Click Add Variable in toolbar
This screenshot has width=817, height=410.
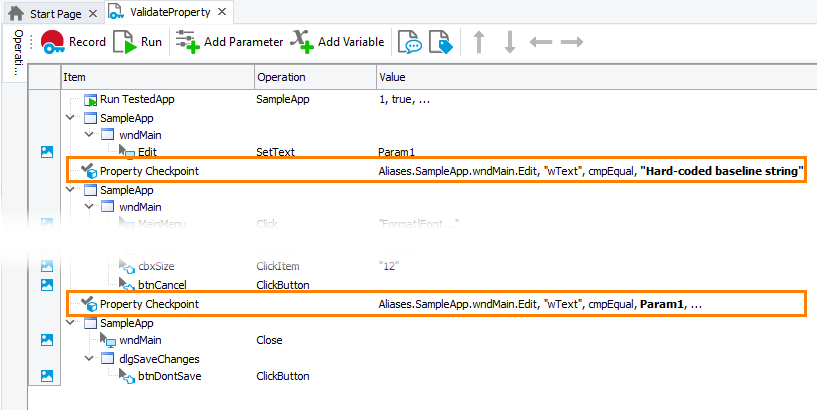(x=338, y=42)
